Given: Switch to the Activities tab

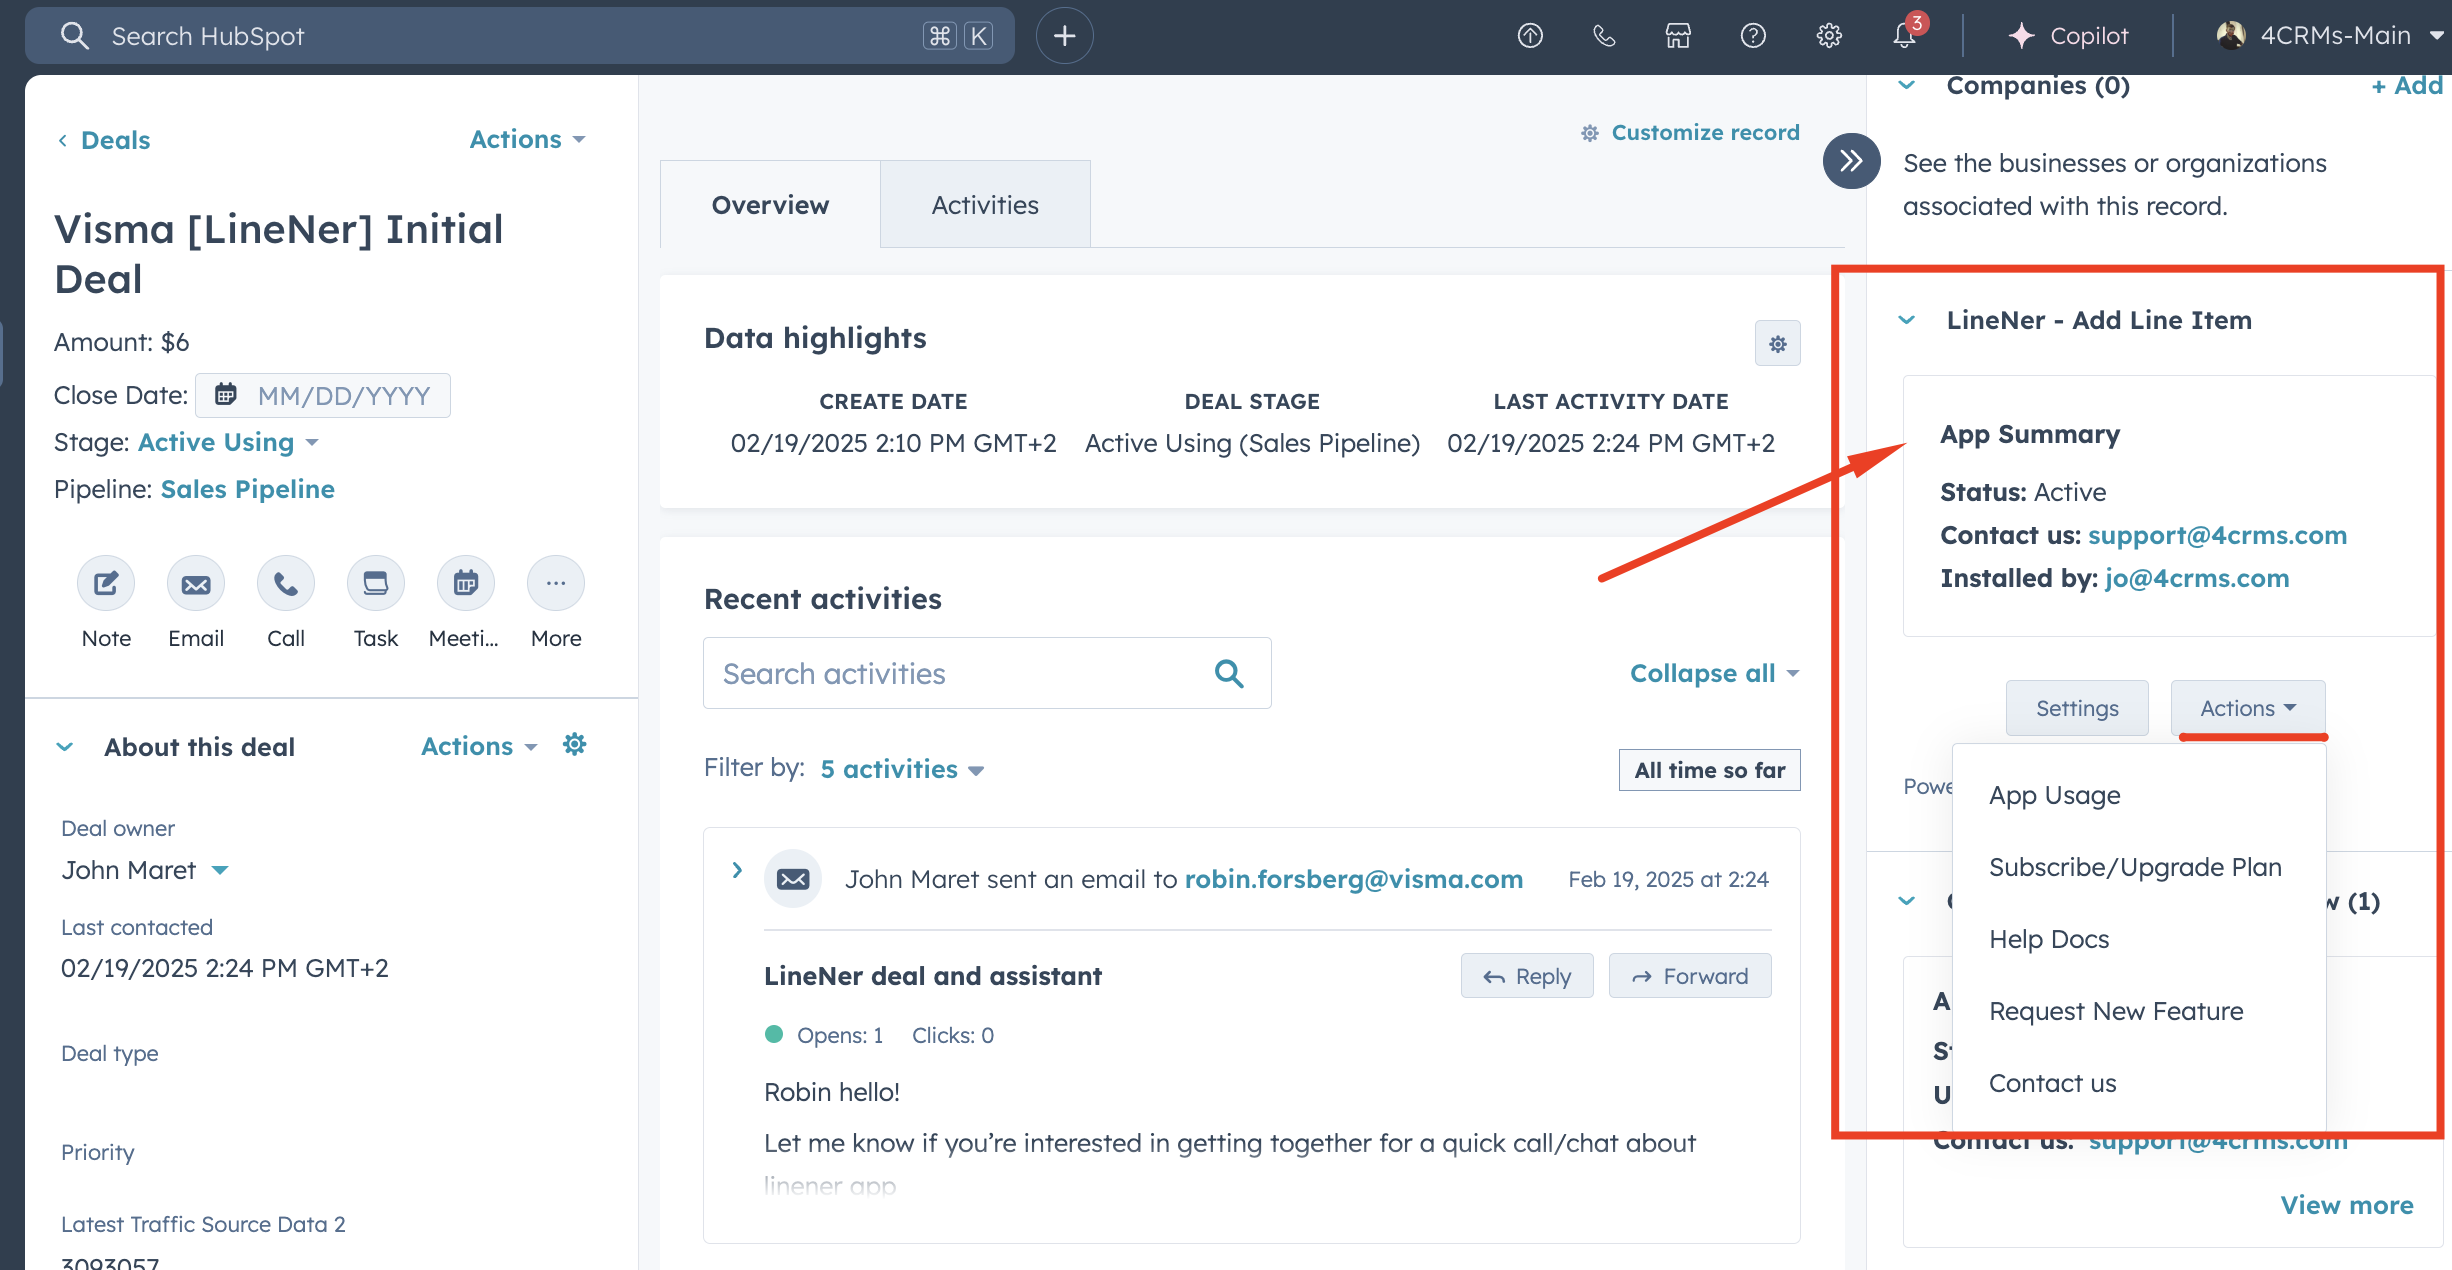Looking at the screenshot, I should coord(985,205).
